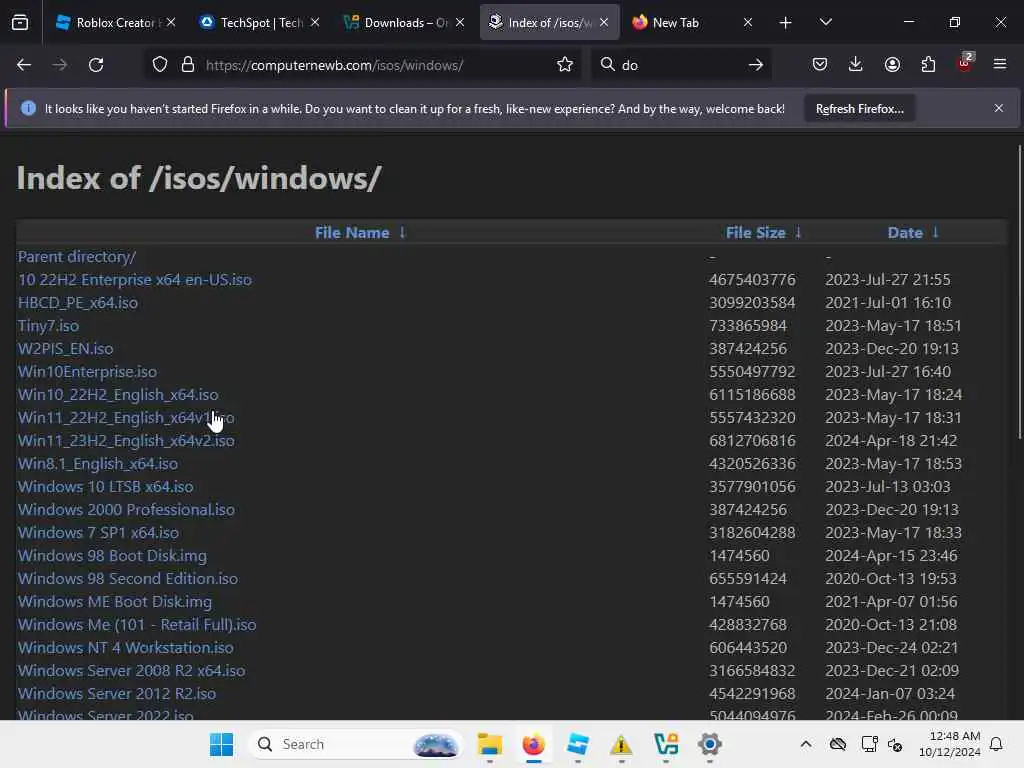Save page to Pocket
Viewport: 1024px width, 768px height.
[820, 65]
